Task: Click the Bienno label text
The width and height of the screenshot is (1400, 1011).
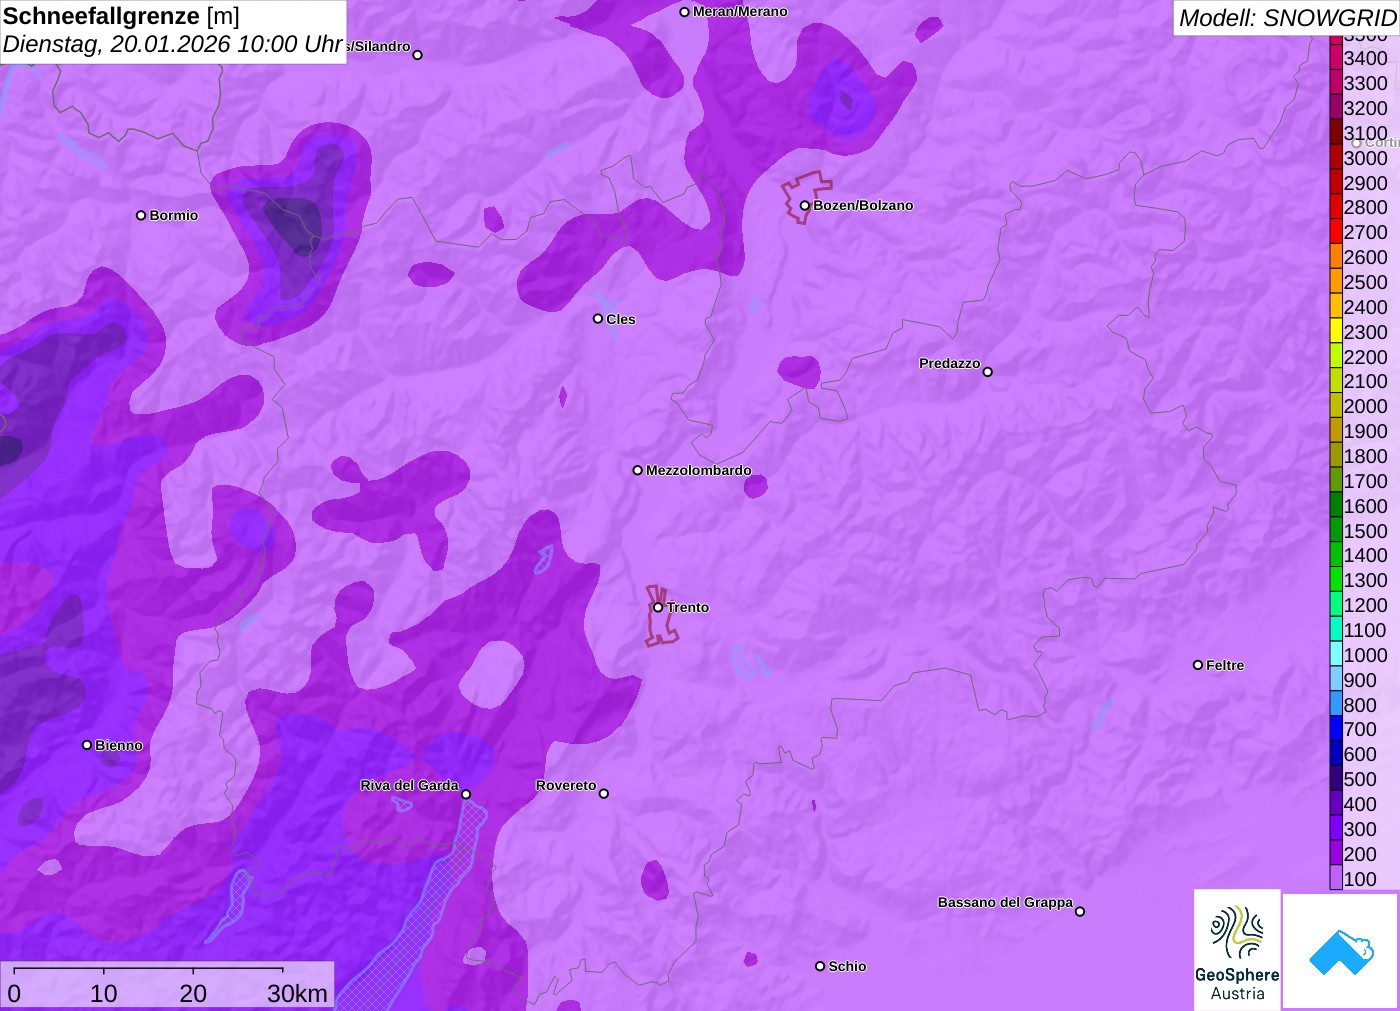Action: click(x=119, y=745)
